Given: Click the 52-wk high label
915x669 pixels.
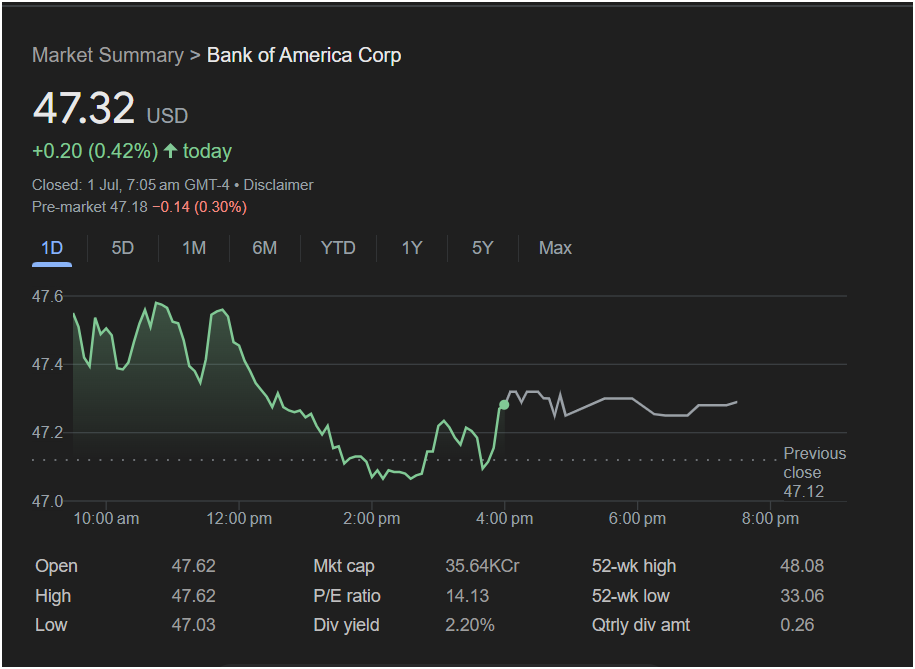Looking at the screenshot, I should coord(634,566).
